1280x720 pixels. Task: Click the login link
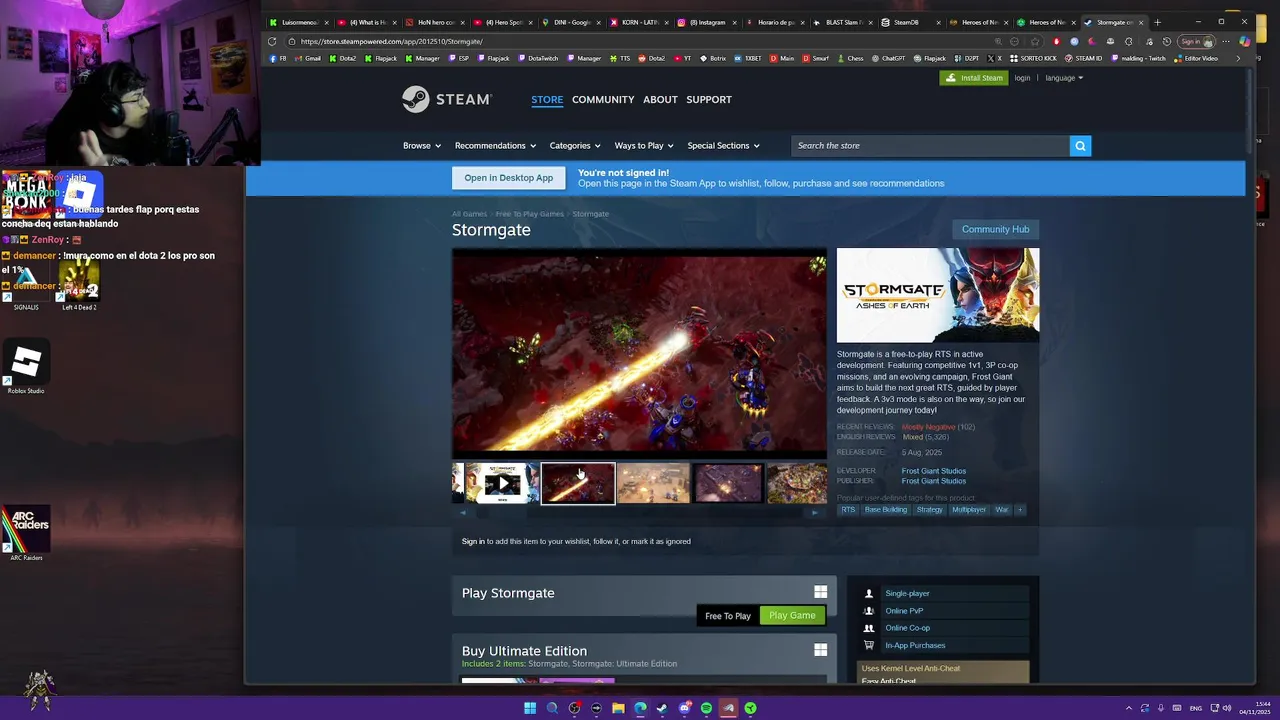click(1022, 78)
